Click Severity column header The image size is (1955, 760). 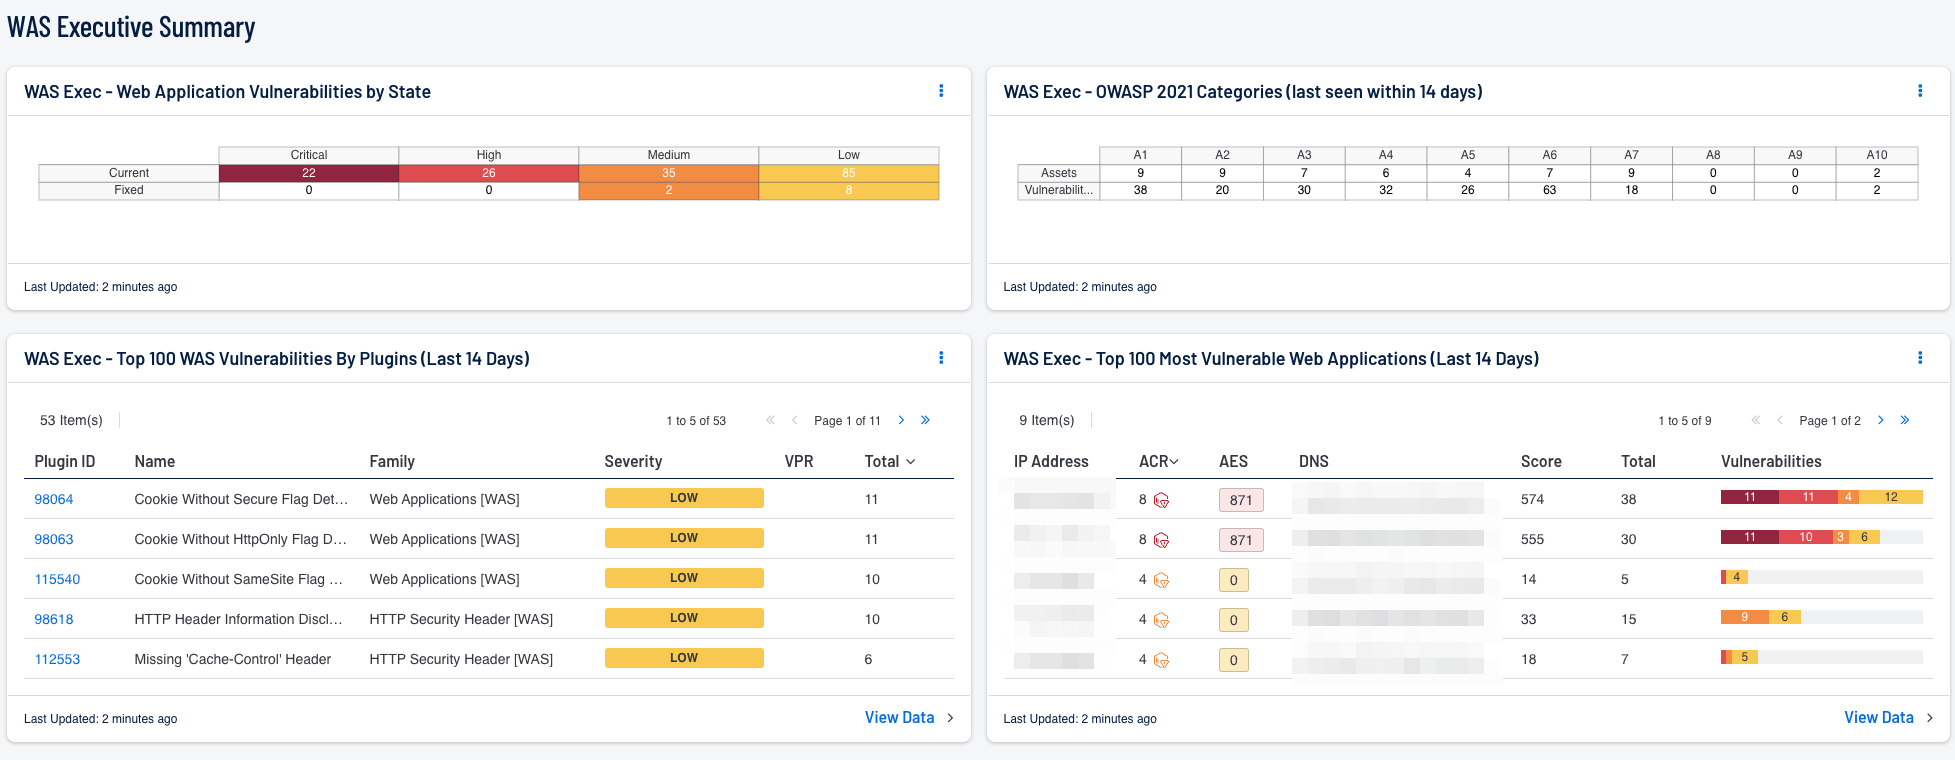coord(633,461)
